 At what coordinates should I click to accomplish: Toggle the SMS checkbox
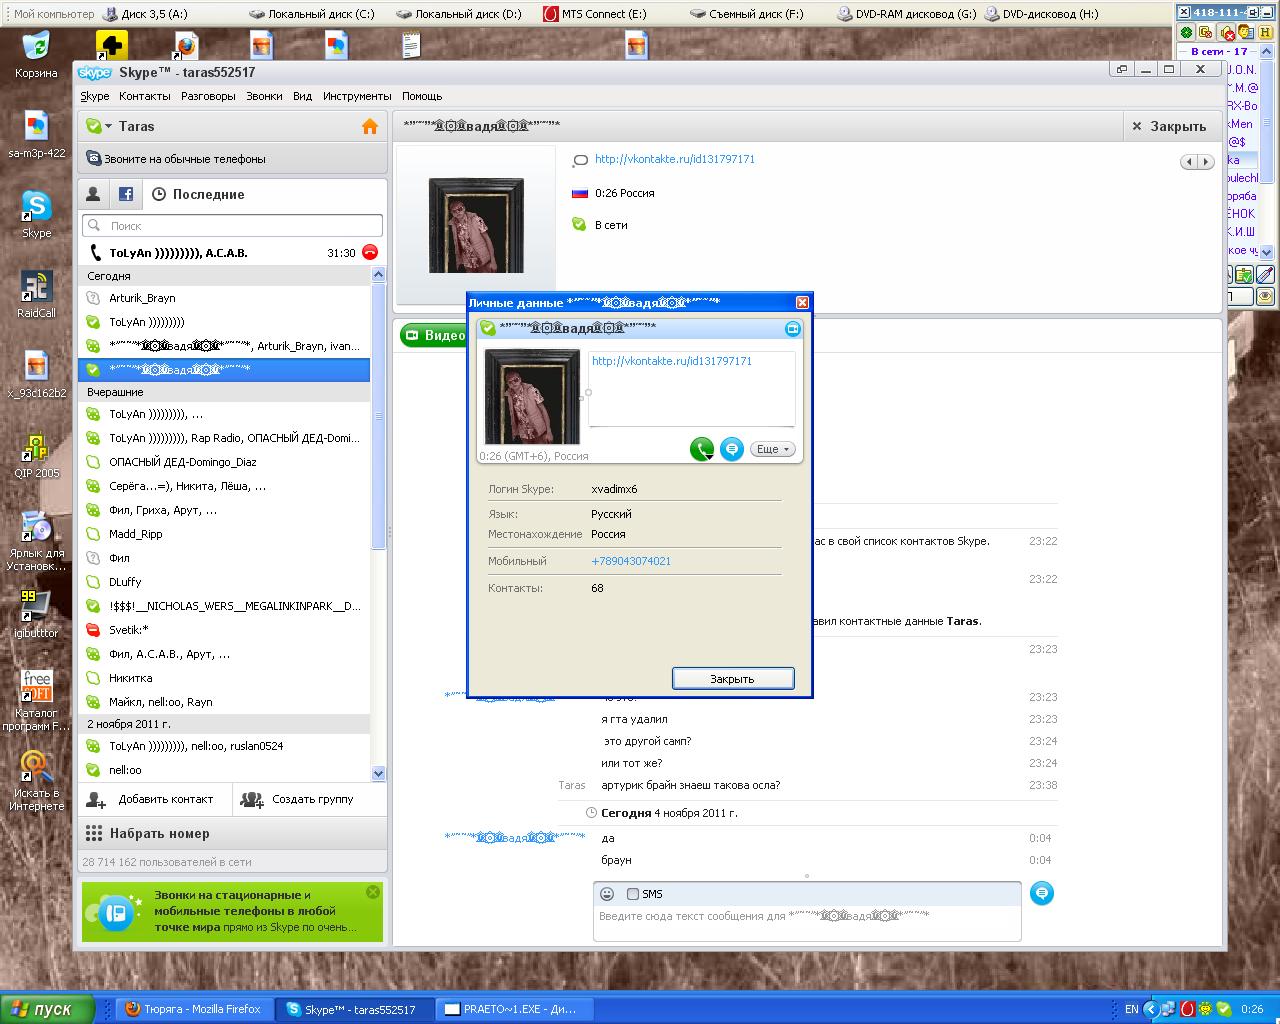632,894
